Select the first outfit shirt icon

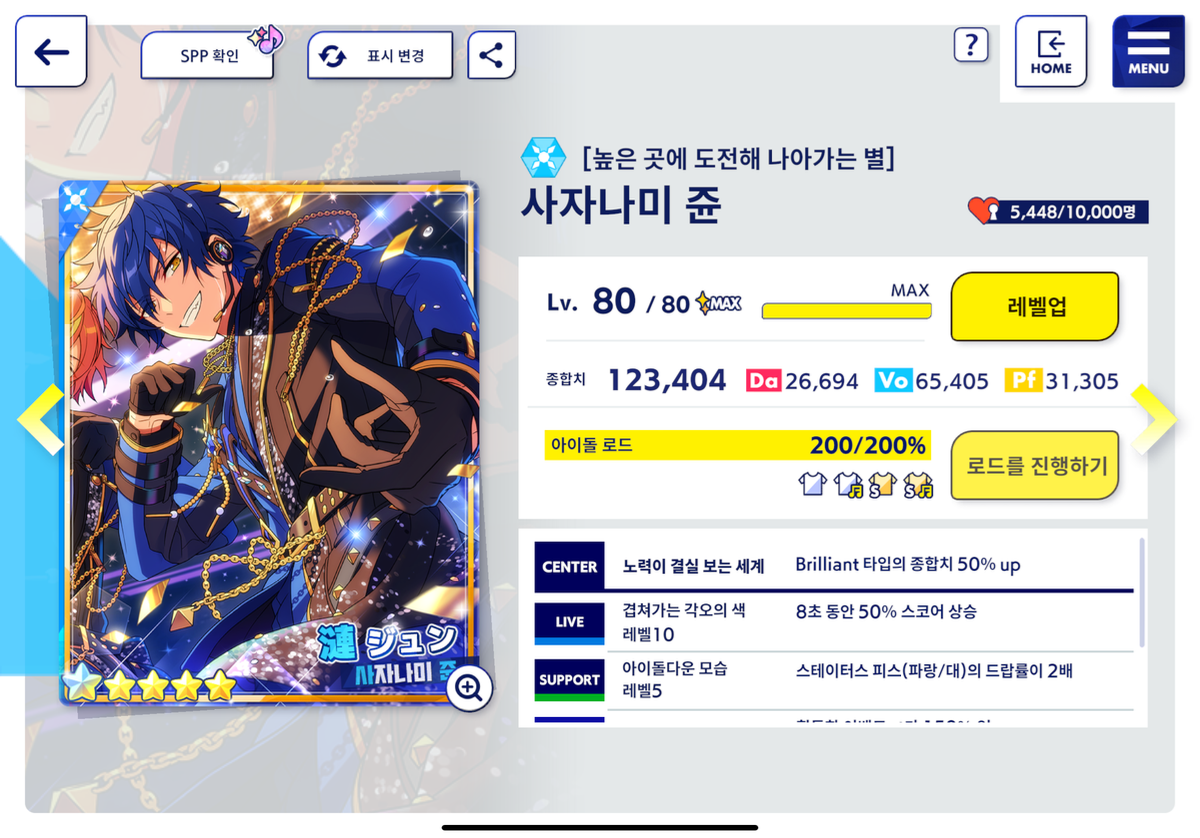(810, 486)
